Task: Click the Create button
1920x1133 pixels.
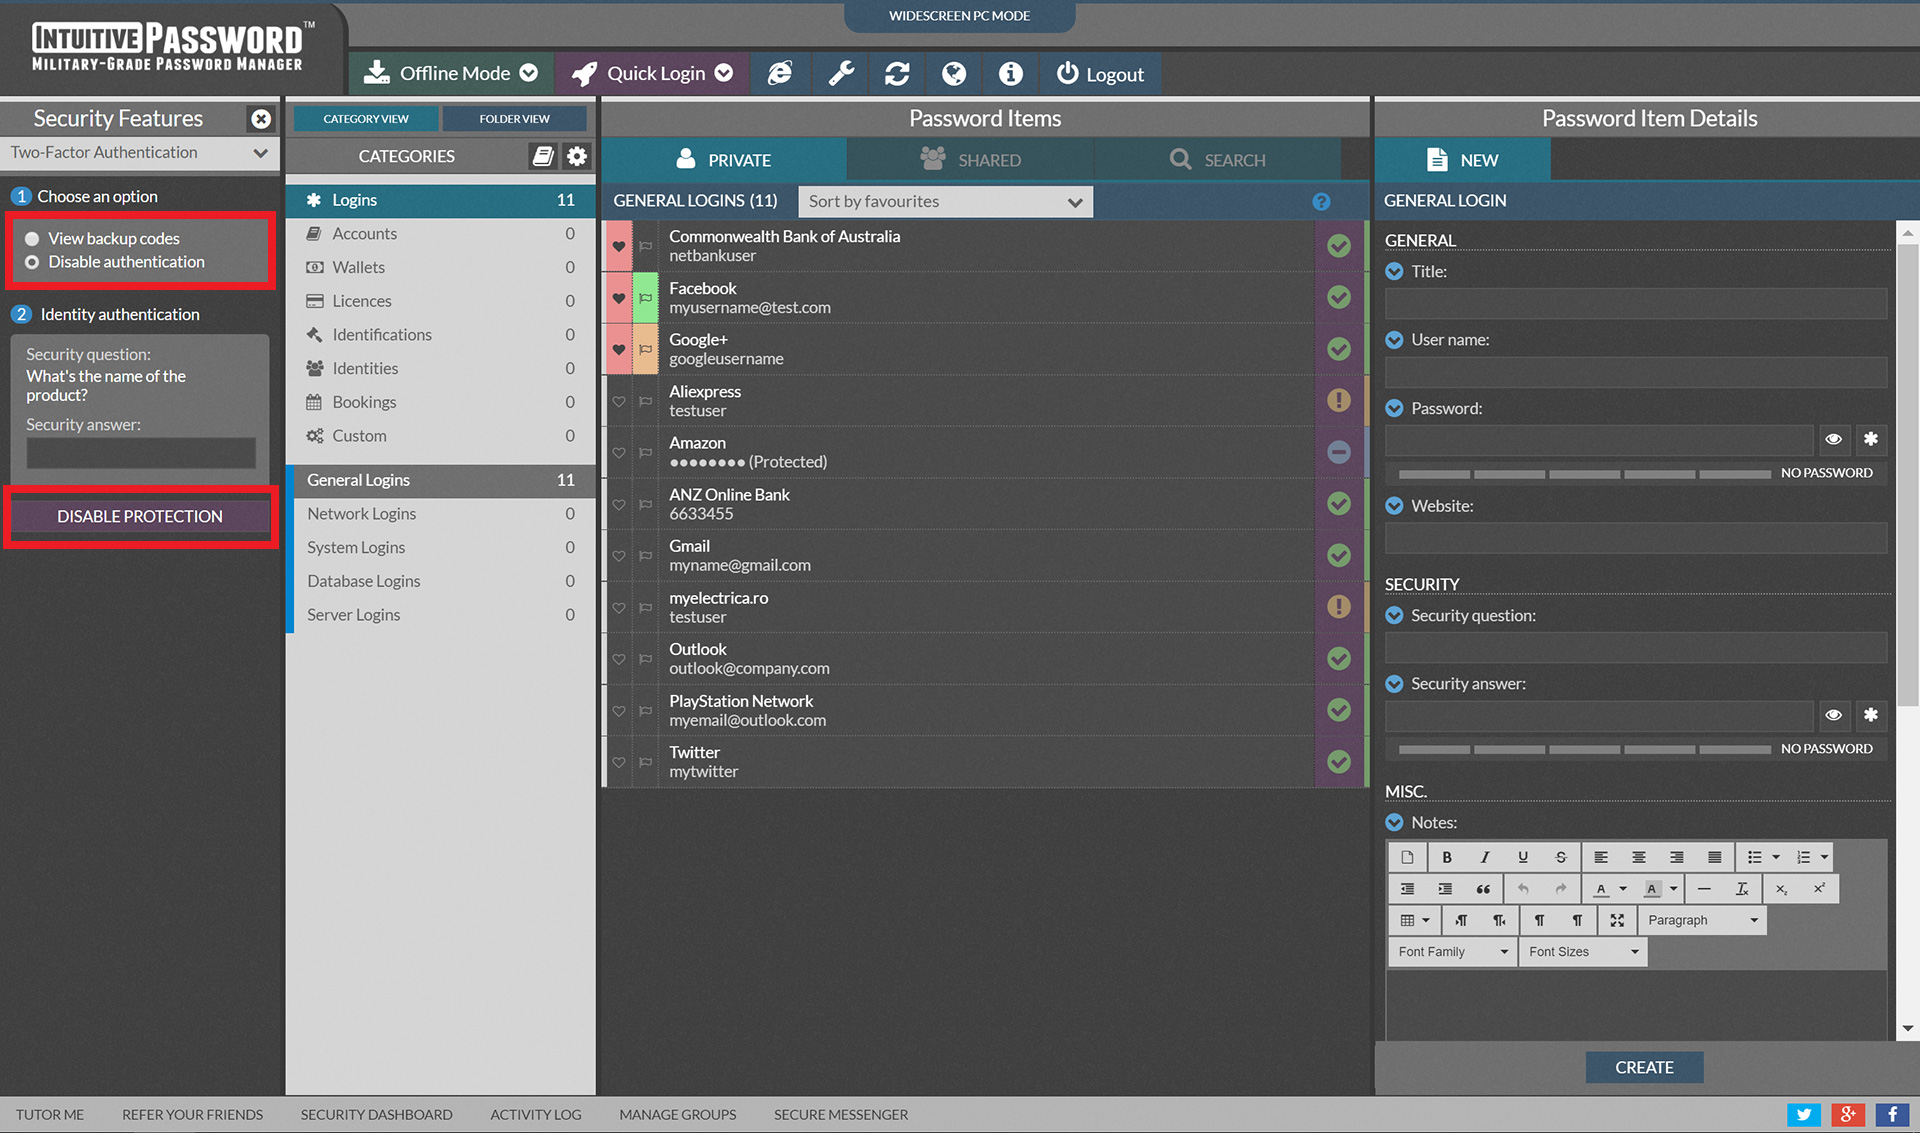Action: click(1644, 1067)
